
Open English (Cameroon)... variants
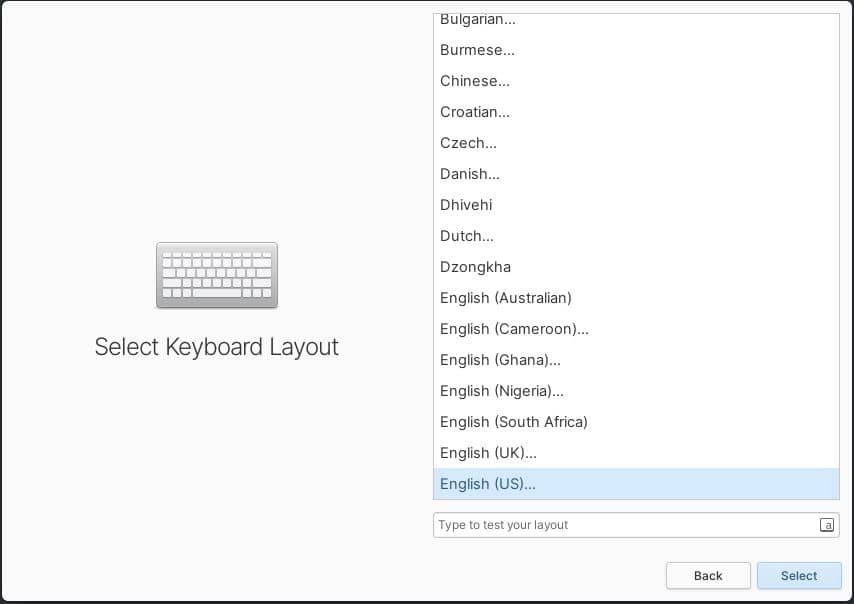pyautogui.click(x=636, y=330)
